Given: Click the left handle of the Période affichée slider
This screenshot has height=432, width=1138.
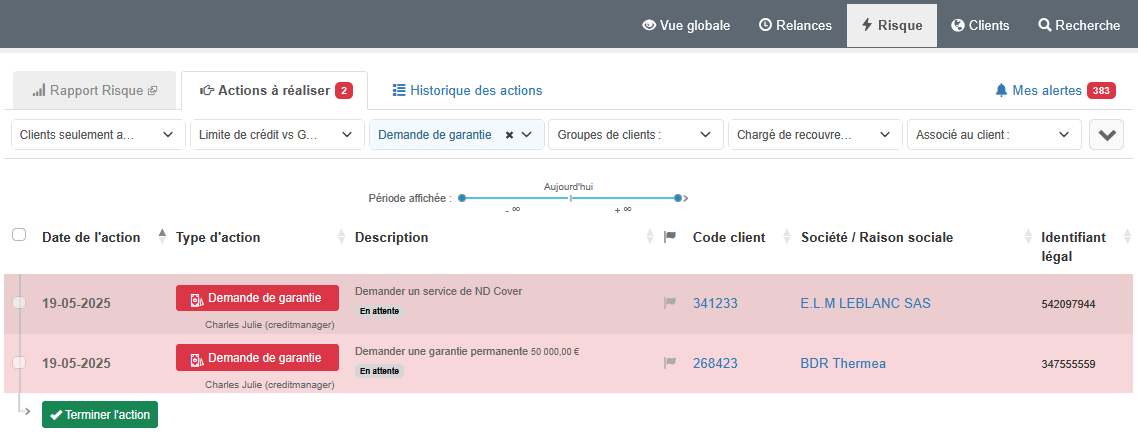Looking at the screenshot, I should [x=462, y=198].
